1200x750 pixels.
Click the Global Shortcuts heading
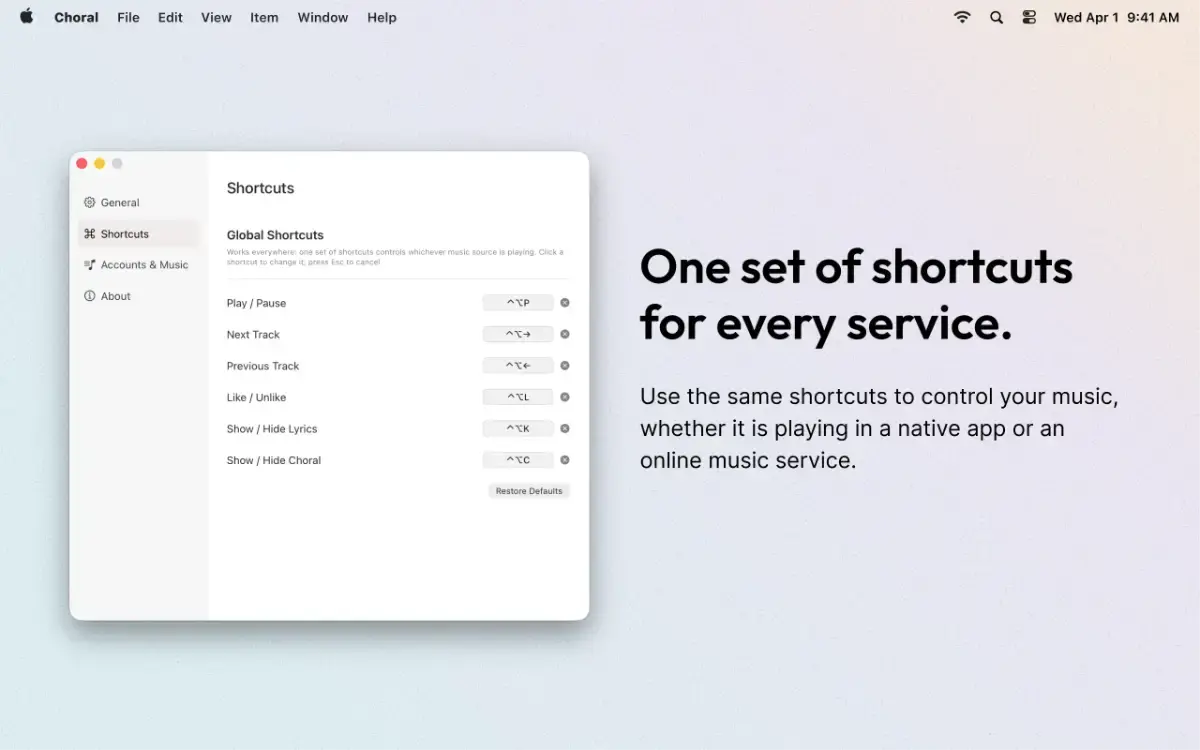point(275,235)
